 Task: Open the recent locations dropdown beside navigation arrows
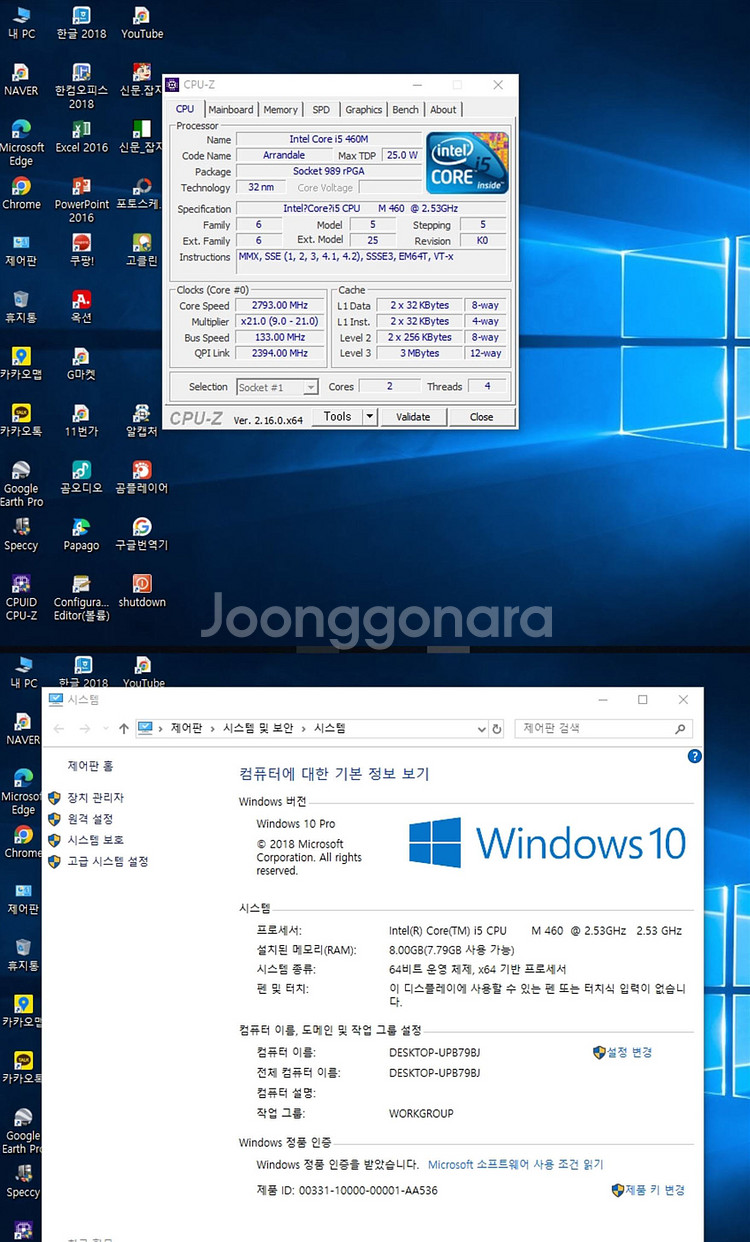[x=104, y=729]
